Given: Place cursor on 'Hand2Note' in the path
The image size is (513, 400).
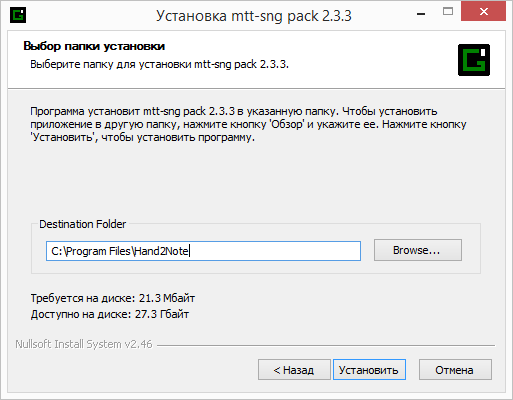Looking at the screenshot, I should pyautogui.click(x=161, y=251).
